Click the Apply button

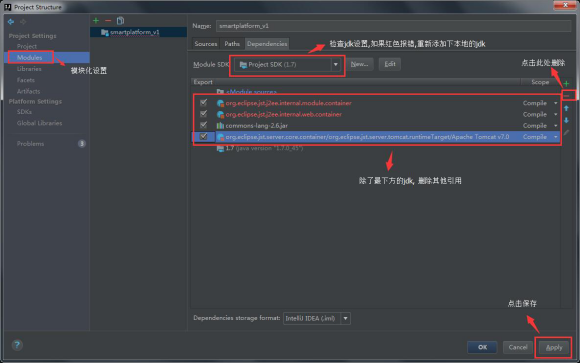(x=554, y=347)
